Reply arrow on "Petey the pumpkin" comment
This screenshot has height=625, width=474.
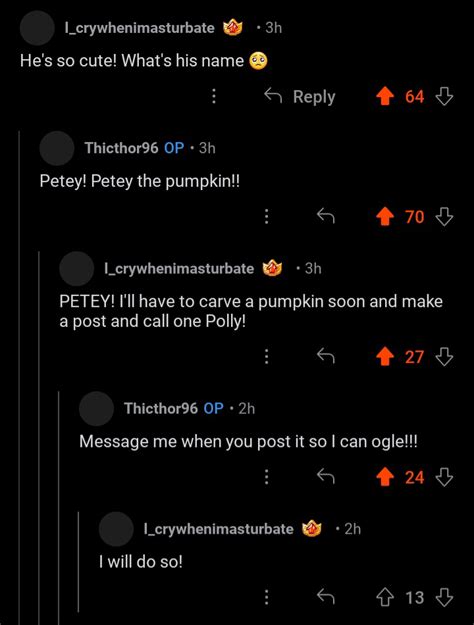click(x=326, y=216)
